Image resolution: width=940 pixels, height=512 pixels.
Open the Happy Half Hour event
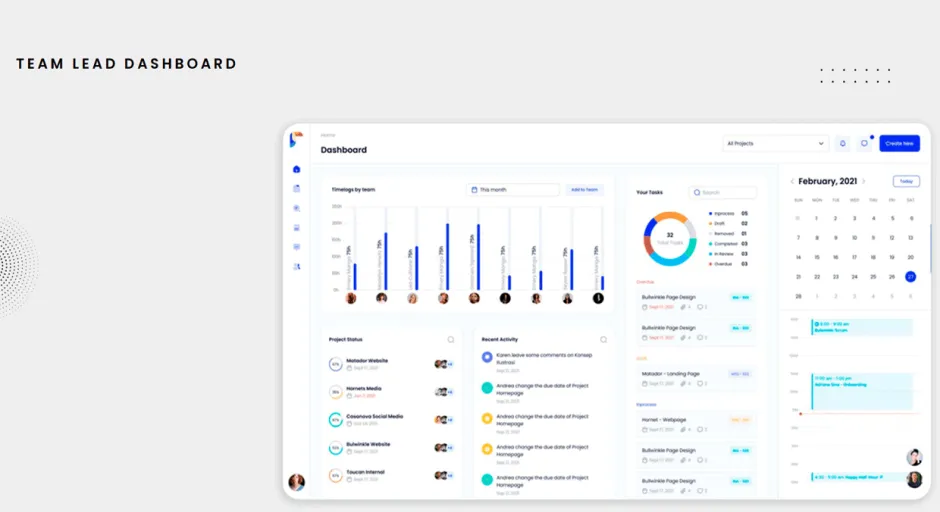coord(858,477)
